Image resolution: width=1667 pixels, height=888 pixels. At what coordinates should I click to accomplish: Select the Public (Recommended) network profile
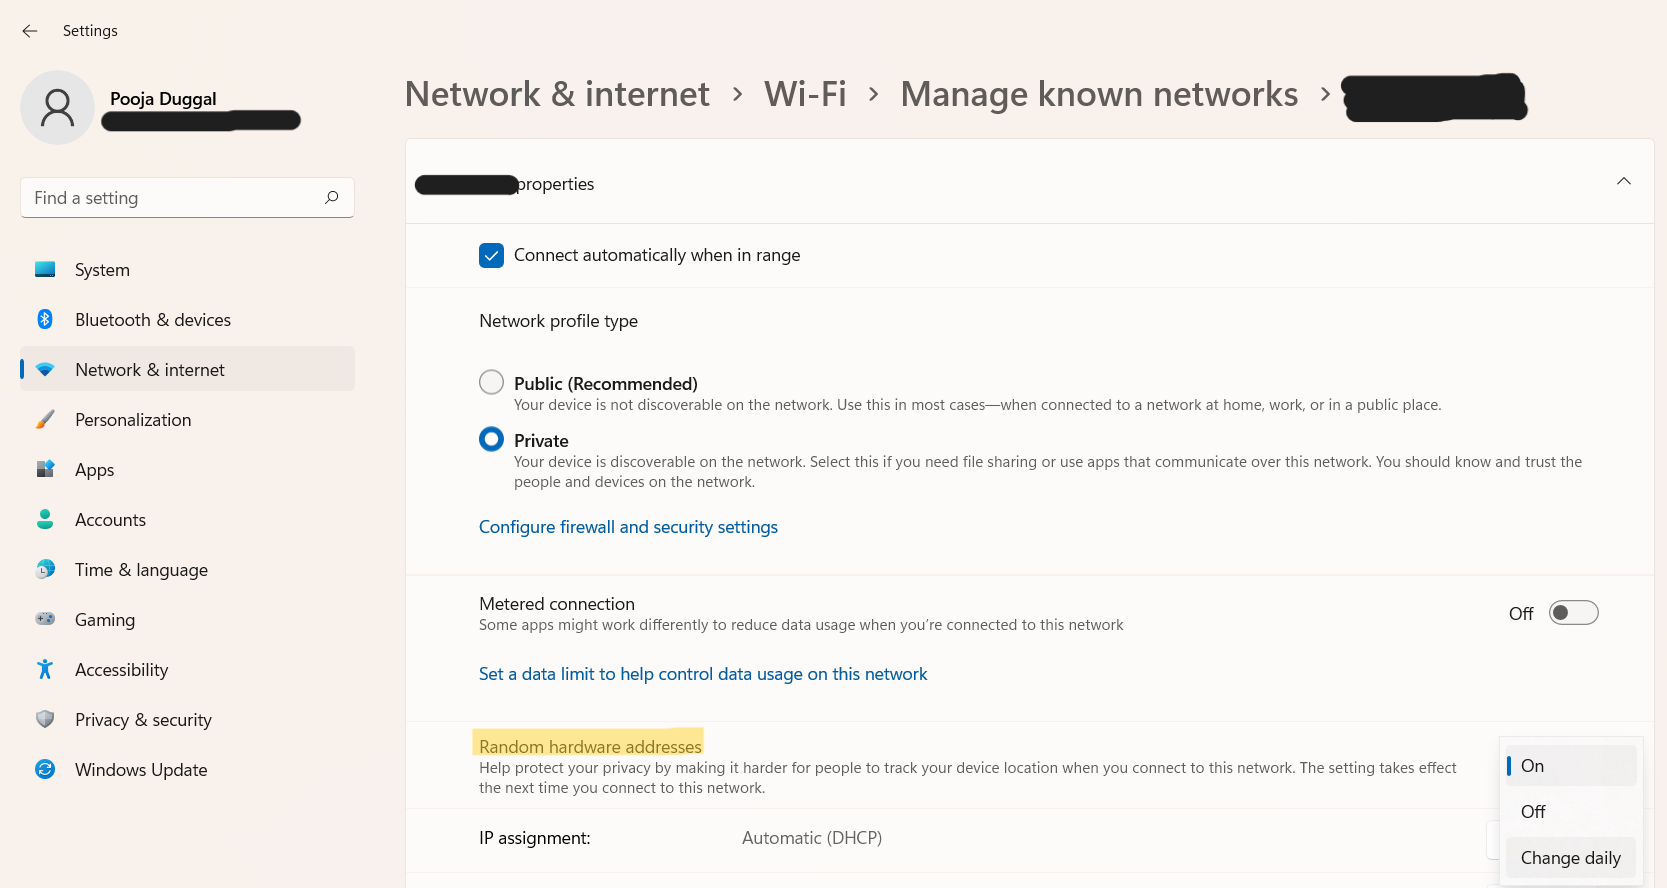click(491, 382)
